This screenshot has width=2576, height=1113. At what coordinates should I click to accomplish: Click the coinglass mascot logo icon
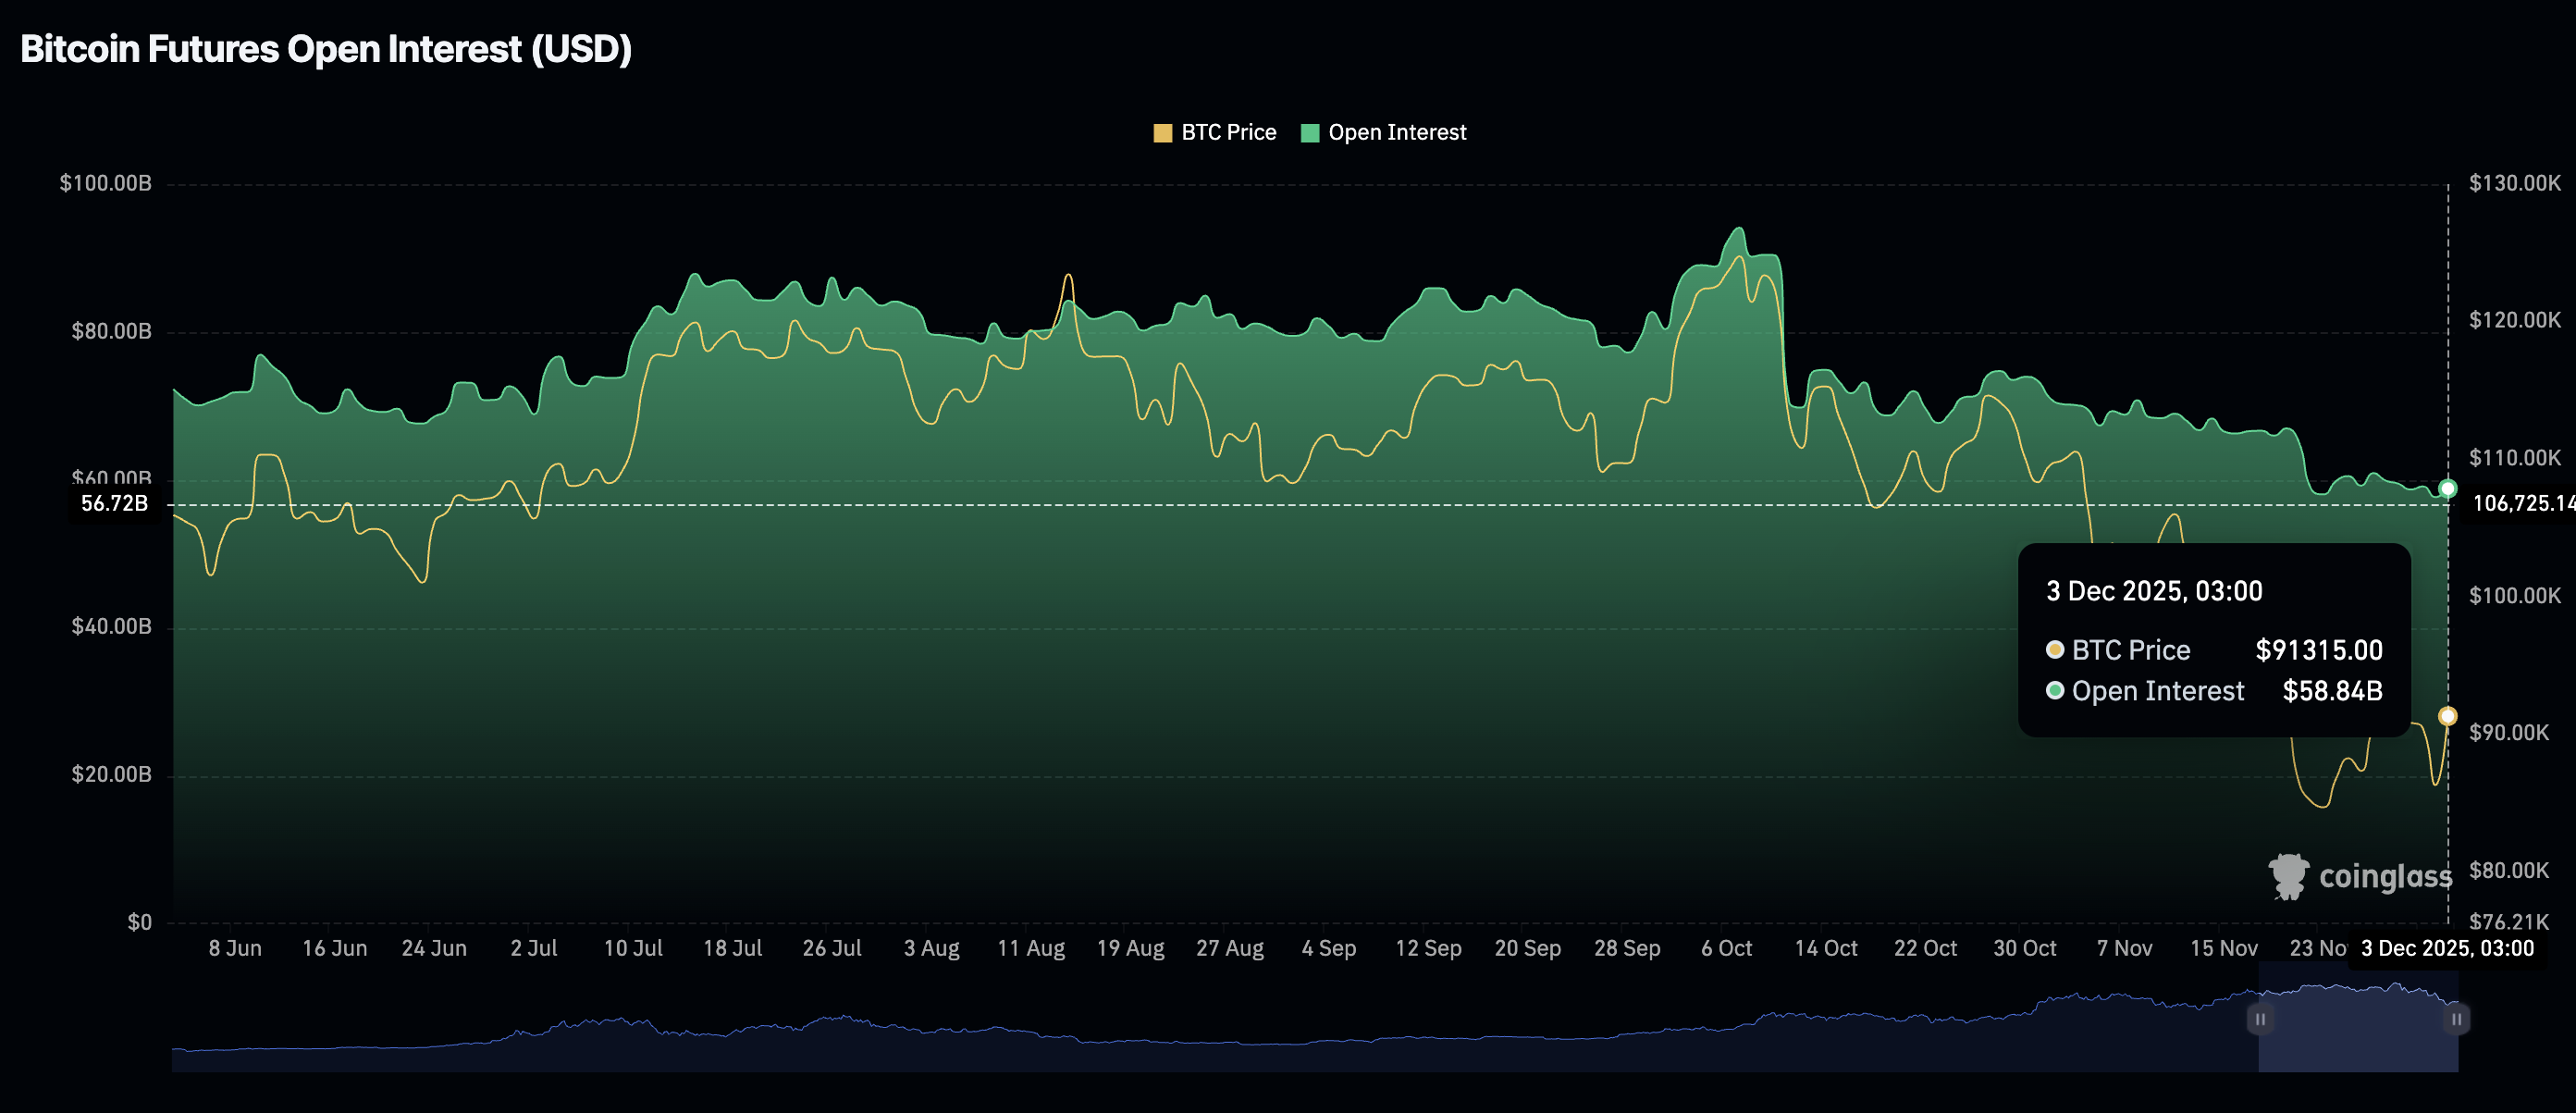point(2288,876)
